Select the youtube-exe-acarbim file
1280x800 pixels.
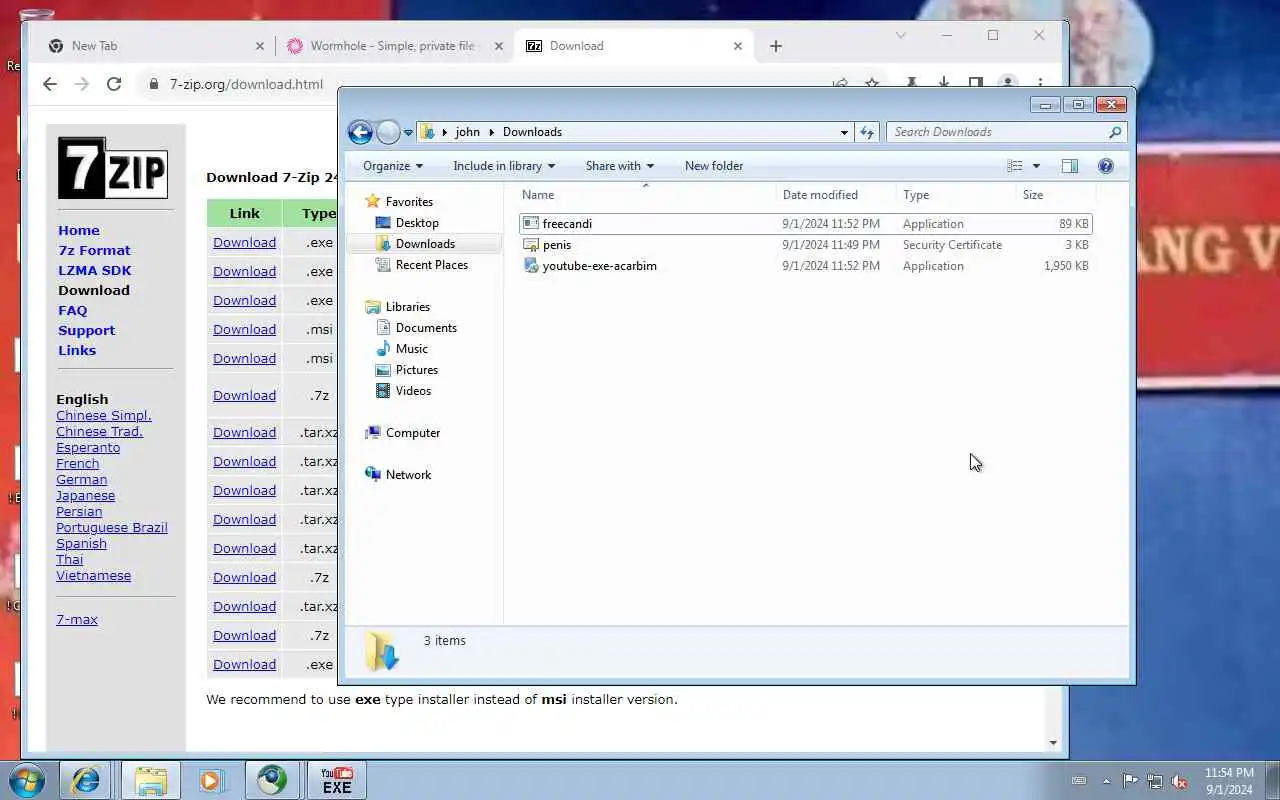click(805, 266)
